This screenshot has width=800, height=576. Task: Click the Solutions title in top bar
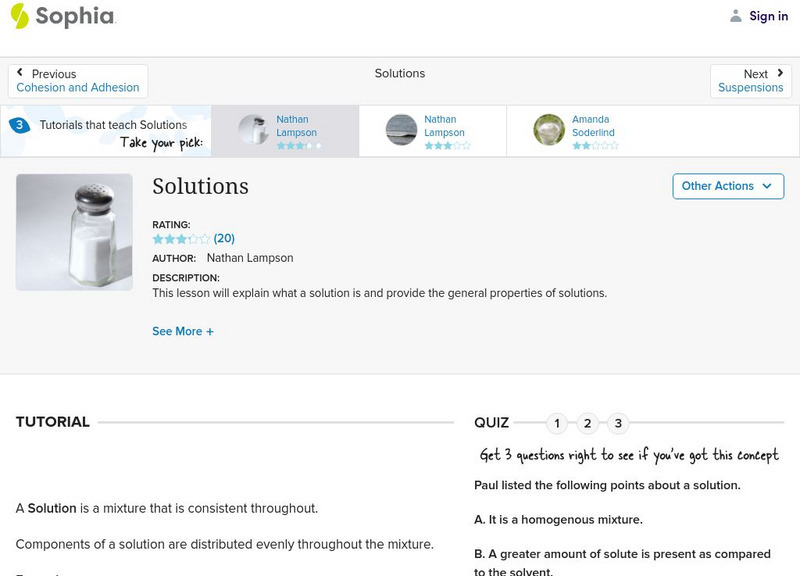(399, 73)
